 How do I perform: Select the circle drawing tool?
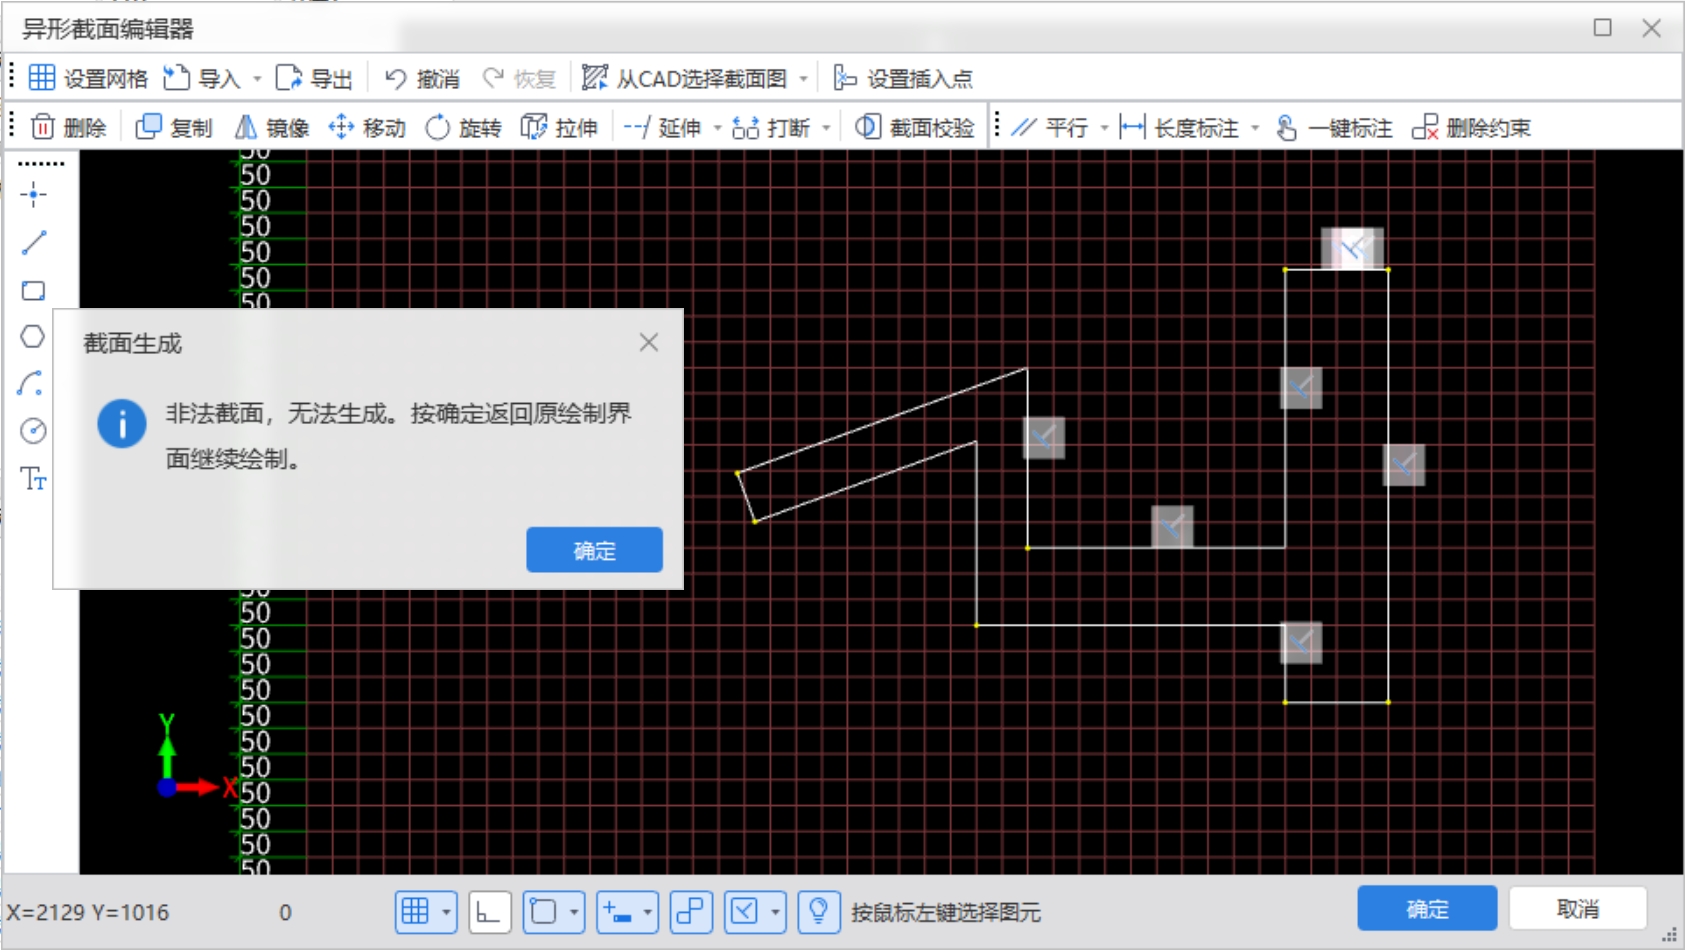tap(33, 431)
